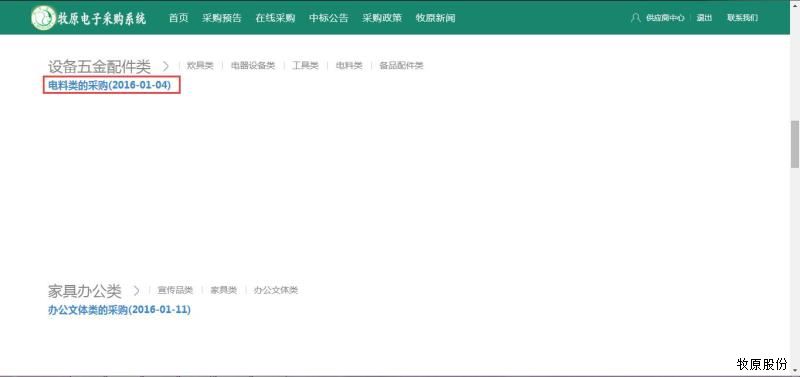
Task: Open the 牧原新闻 menu item
Action: [436, 18]
